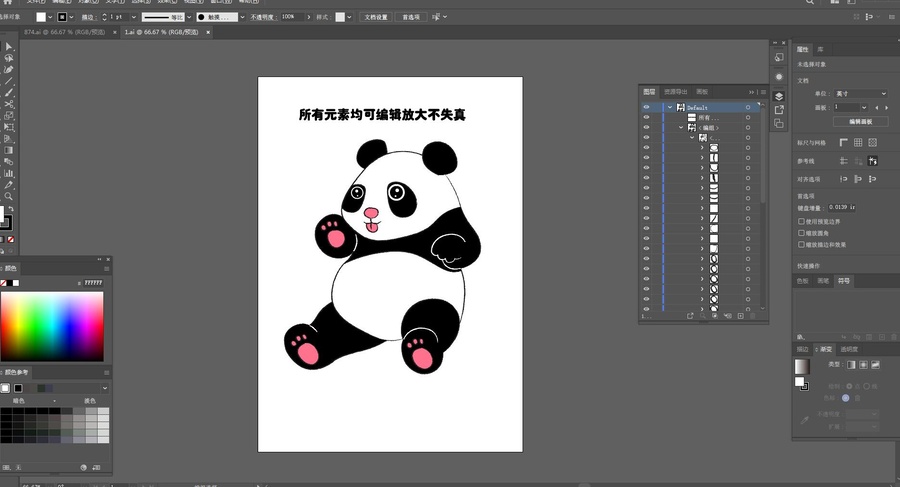Screen dimensions: 900x487
Task: Click the keyboard increment 0.0139 field
Action: [x=842, y=207]
